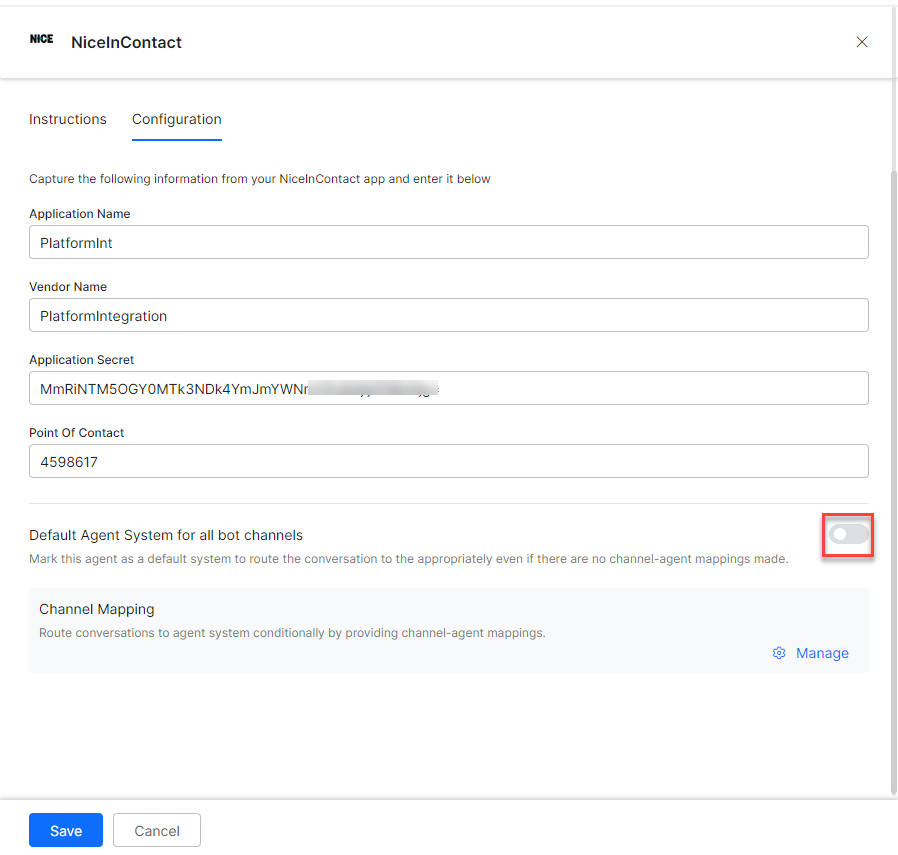Click the Vendor Name label
This screenshot has width=898, height=855.
coord(68,287)
